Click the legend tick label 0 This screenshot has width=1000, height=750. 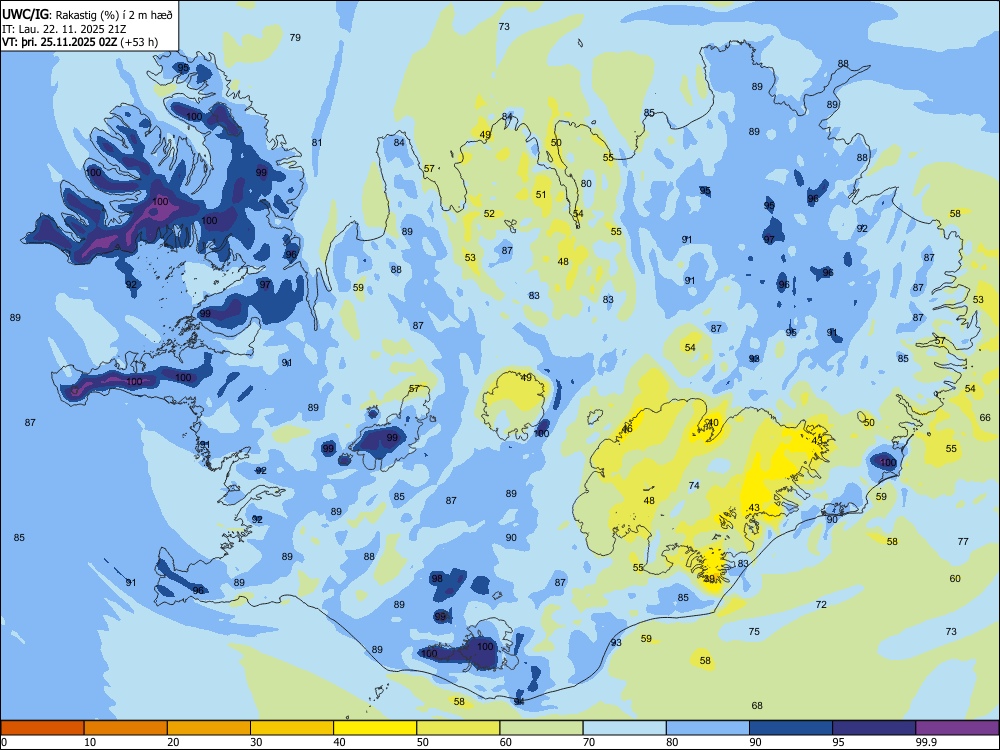click(4, 742)
